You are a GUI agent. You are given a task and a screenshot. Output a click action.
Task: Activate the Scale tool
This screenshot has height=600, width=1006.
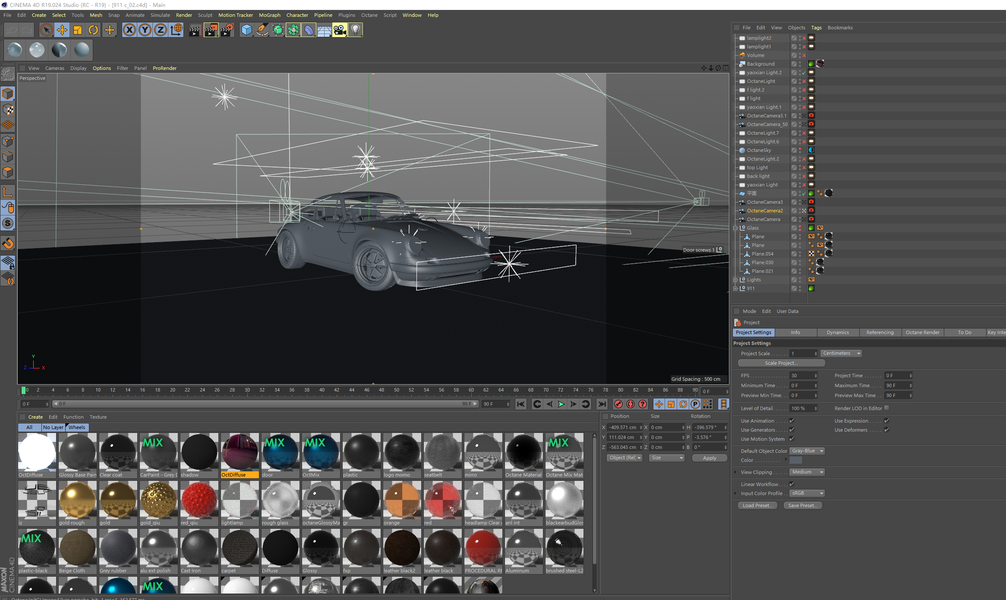(78, 30)
